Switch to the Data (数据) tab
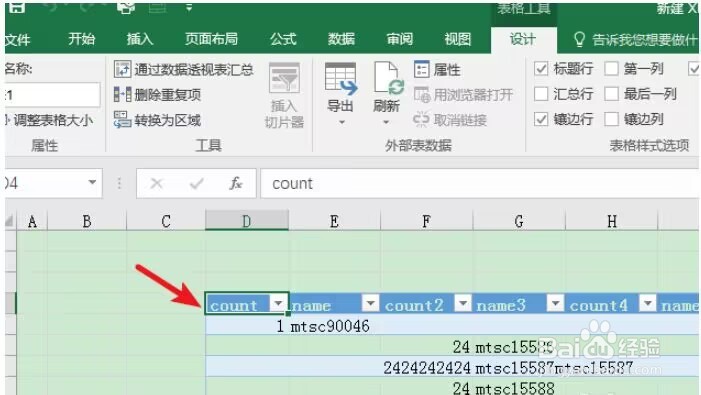 pyautogui.click(x=341, y=39)
